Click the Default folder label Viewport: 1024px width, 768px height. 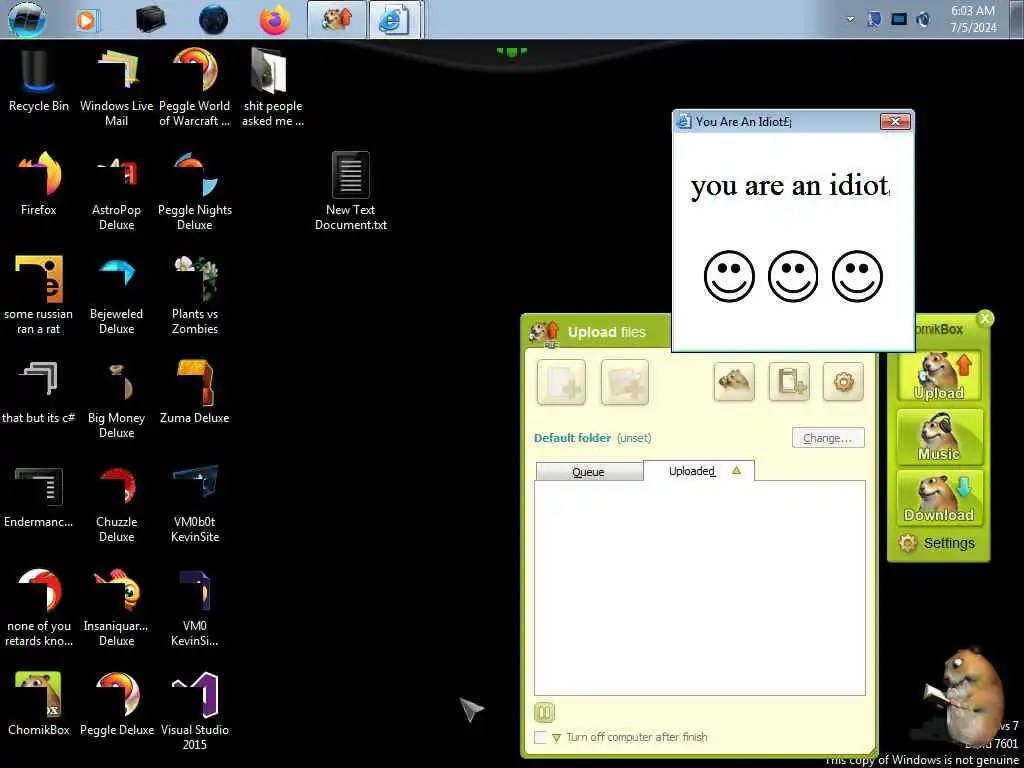(573, 438)
